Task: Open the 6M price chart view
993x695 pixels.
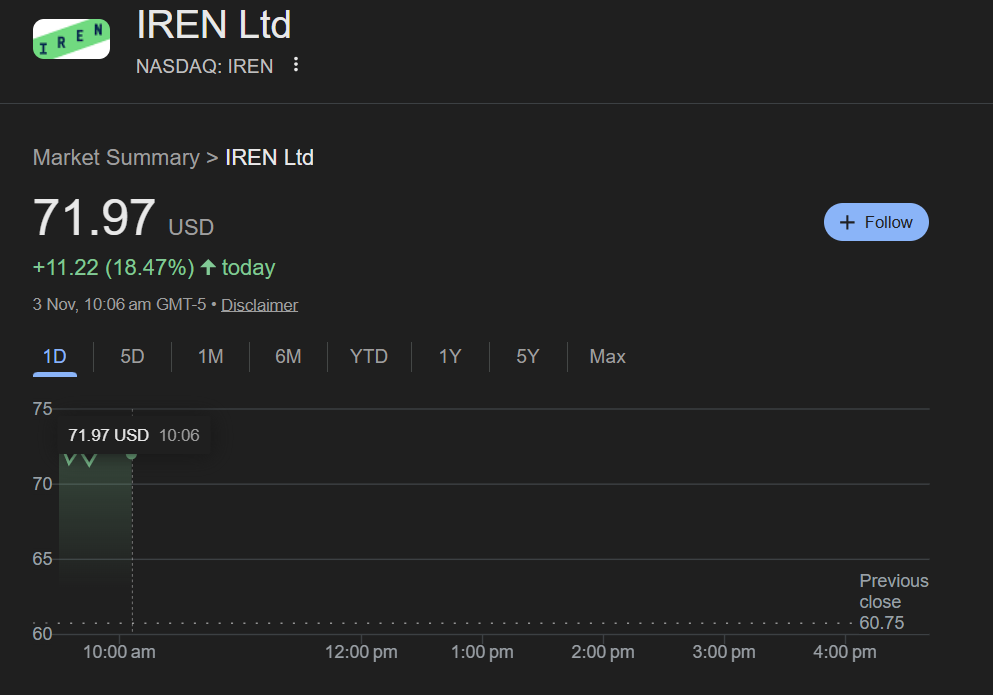Action: point(288,356)
